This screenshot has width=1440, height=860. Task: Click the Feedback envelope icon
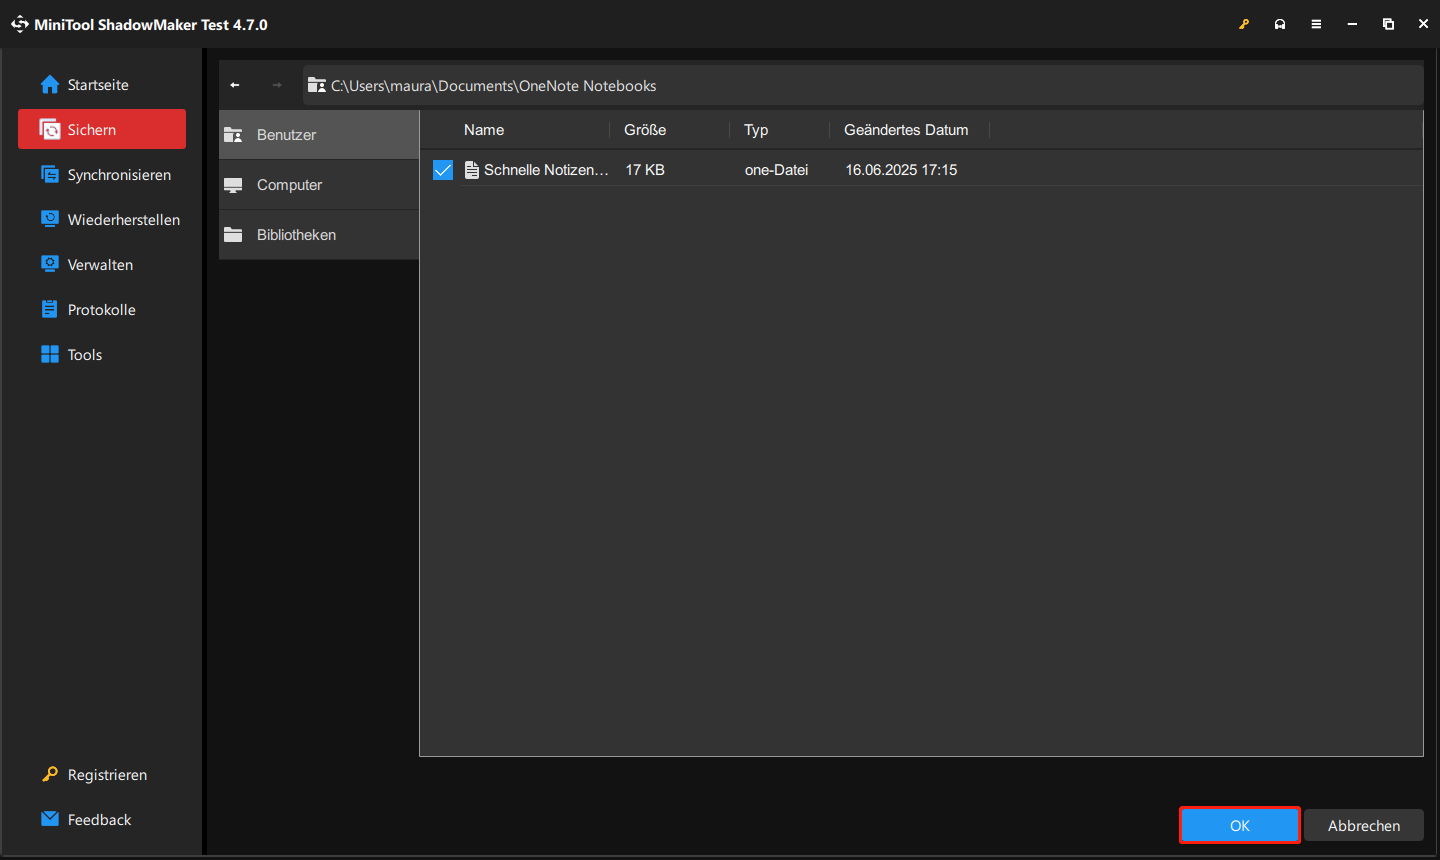pos(50,819)
